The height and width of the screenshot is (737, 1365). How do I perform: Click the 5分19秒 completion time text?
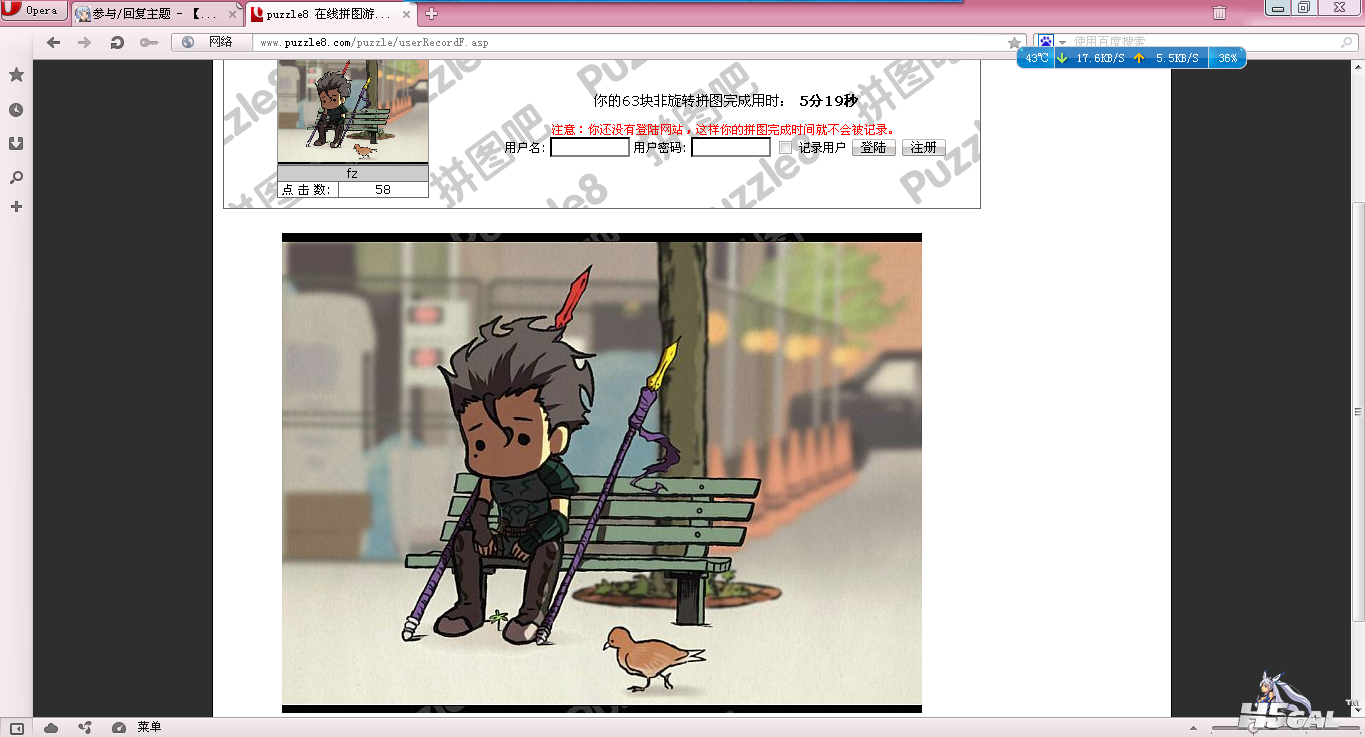click(x=828, y=101)
